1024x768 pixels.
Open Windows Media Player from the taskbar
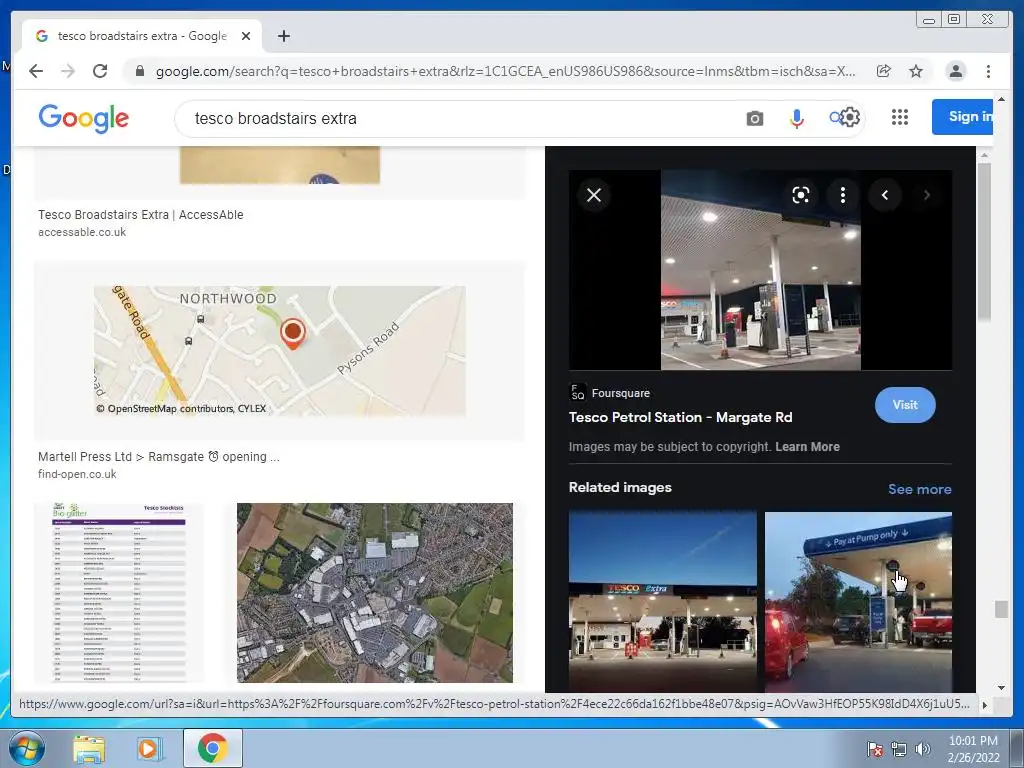click(x=150, y=748)
